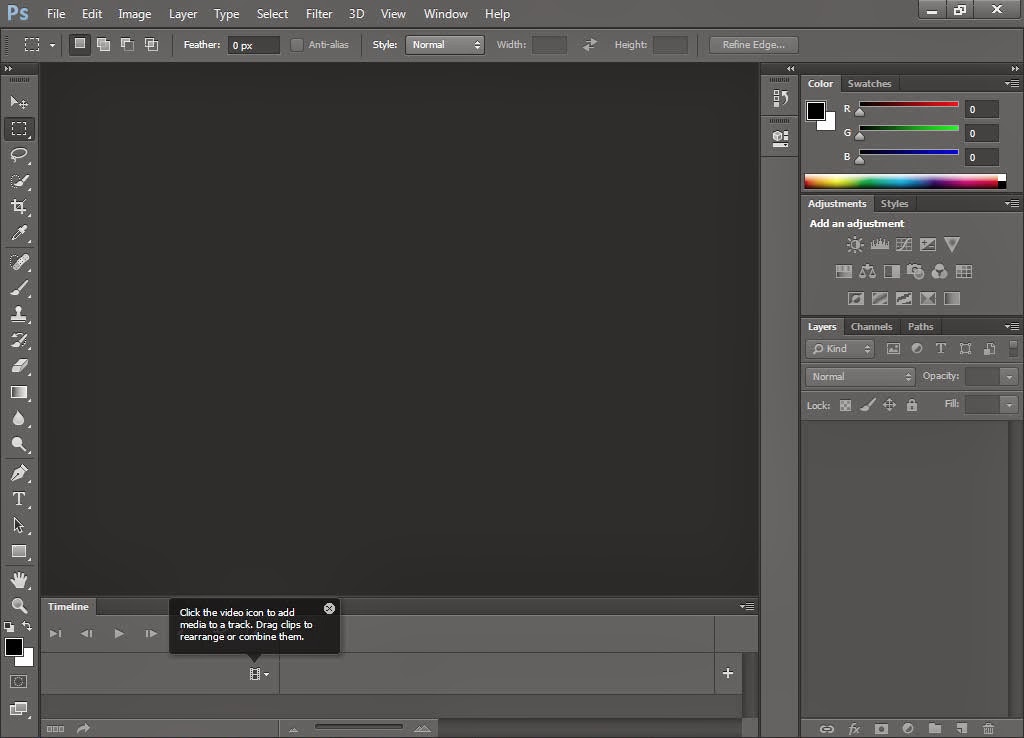Click the color spectrum ramp
The height and width of the screenshot is (738, 1024).
click(900, 182)
